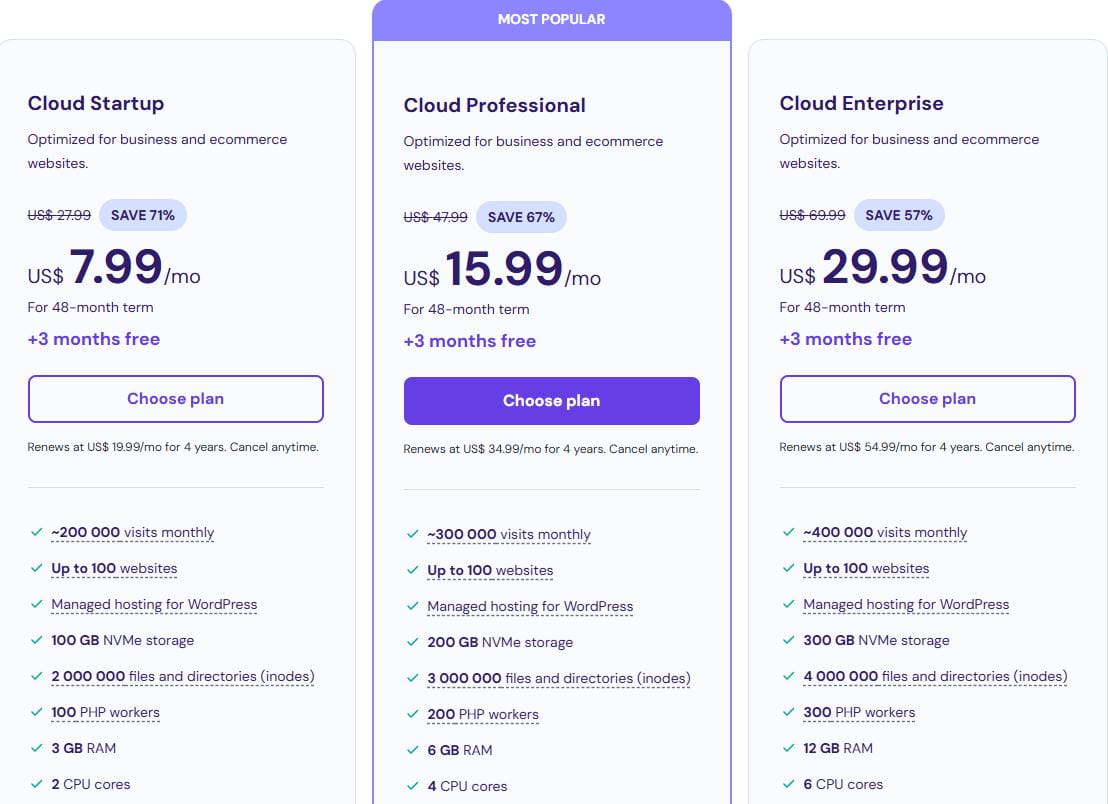Click Managed hosting for WordPress in Enterprise plan

click(x=906, y=605)
